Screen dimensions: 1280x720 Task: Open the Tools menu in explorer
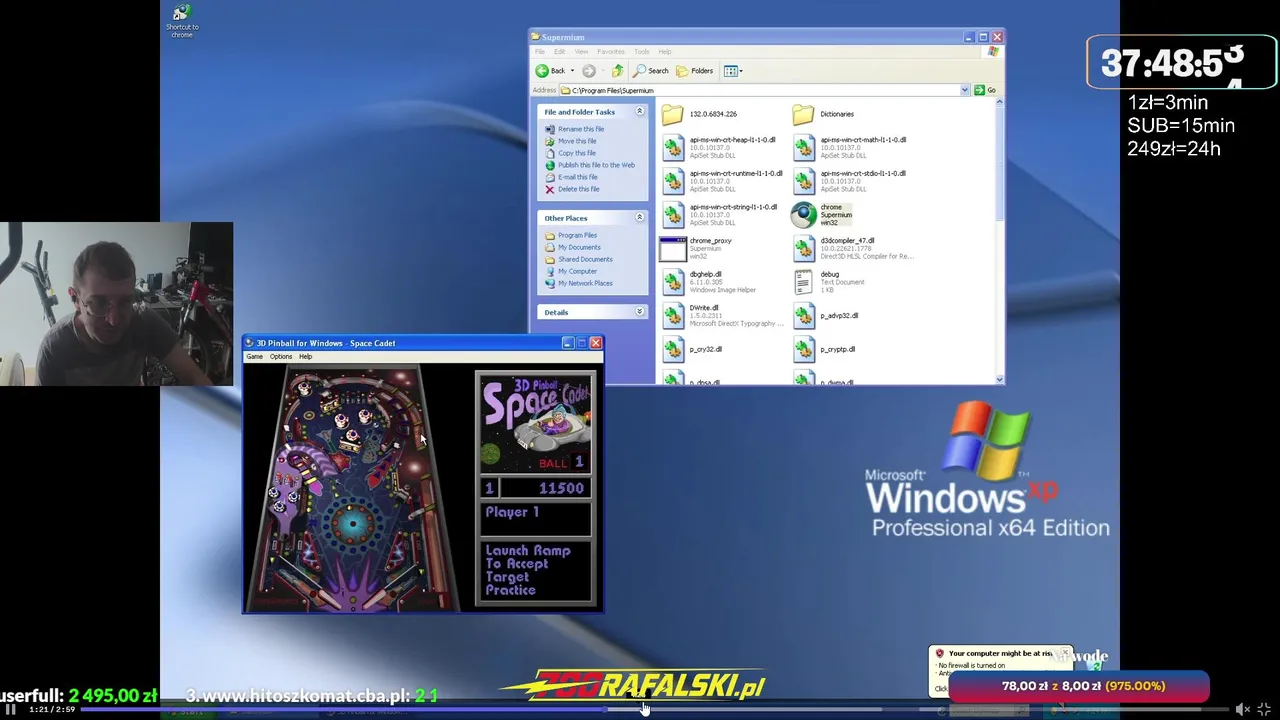coord(642,52)
